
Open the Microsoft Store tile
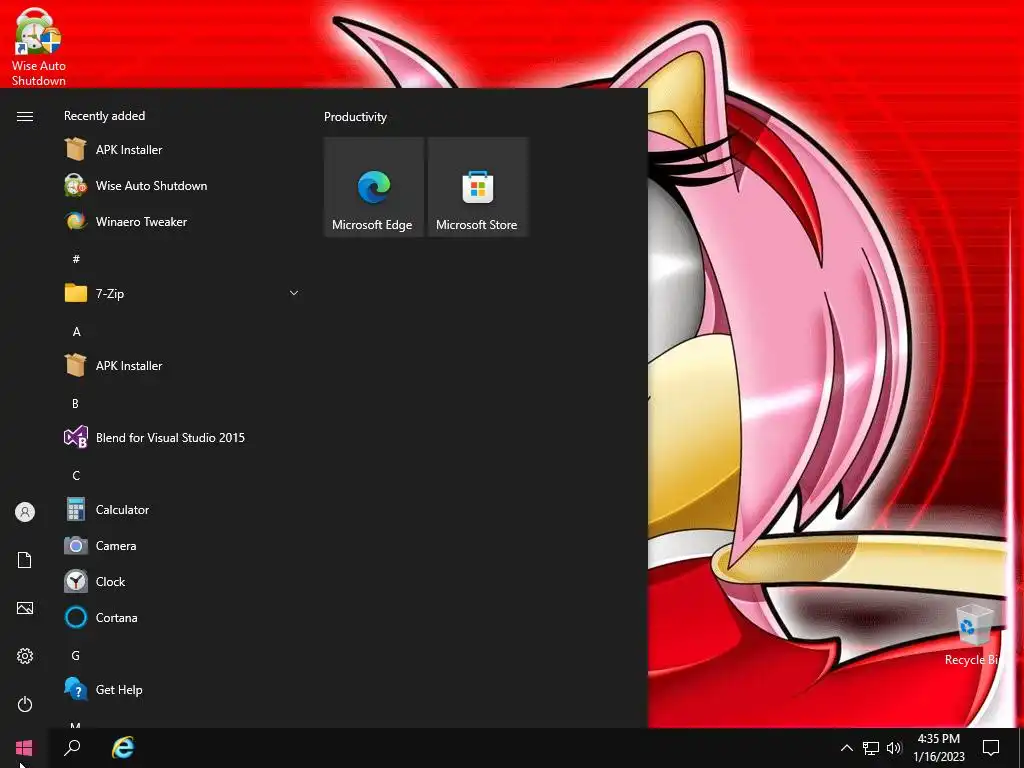tap(477, 187)
